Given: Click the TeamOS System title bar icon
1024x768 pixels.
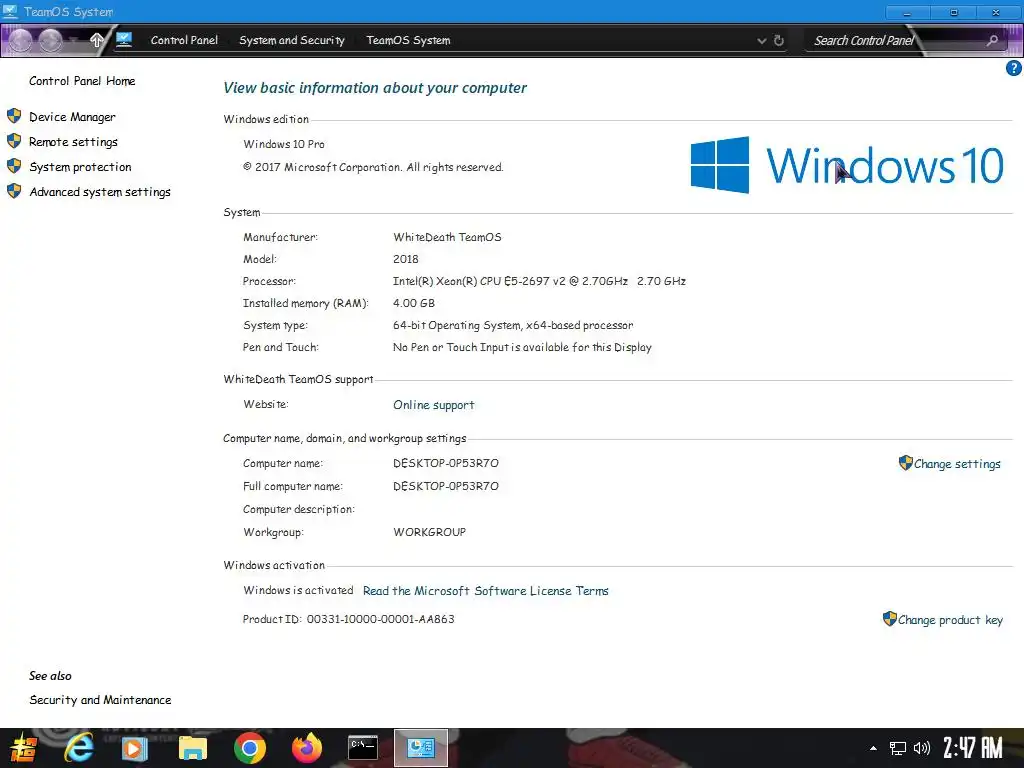Looking at the screenshot, I should click(x=10, y=11).
